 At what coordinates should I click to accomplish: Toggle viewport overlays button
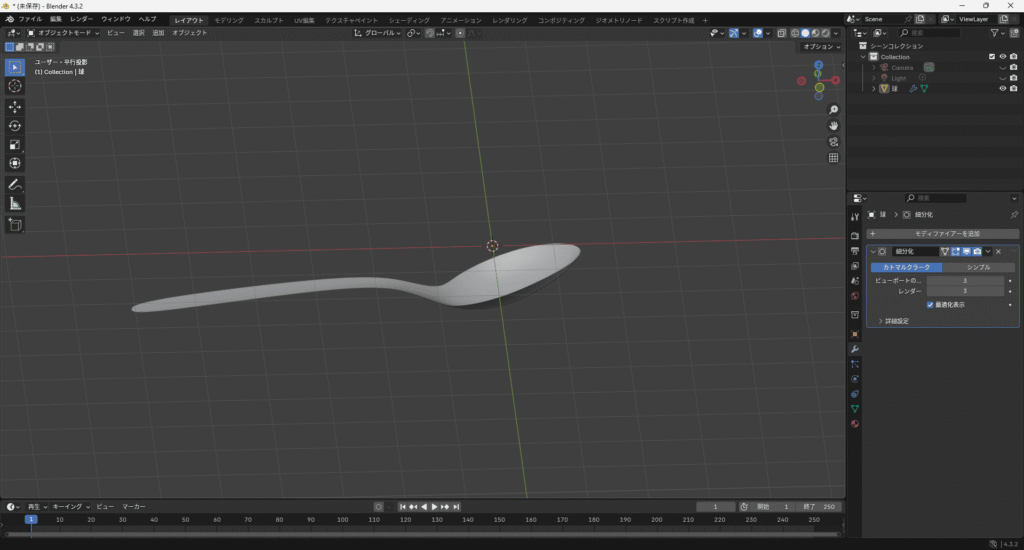pos(758,33)
